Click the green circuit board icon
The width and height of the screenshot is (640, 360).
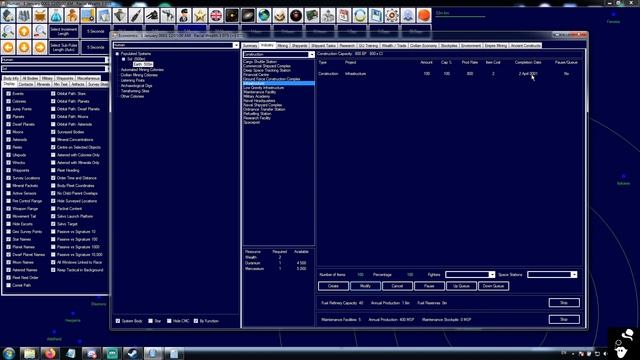click(x=312, y=16)
